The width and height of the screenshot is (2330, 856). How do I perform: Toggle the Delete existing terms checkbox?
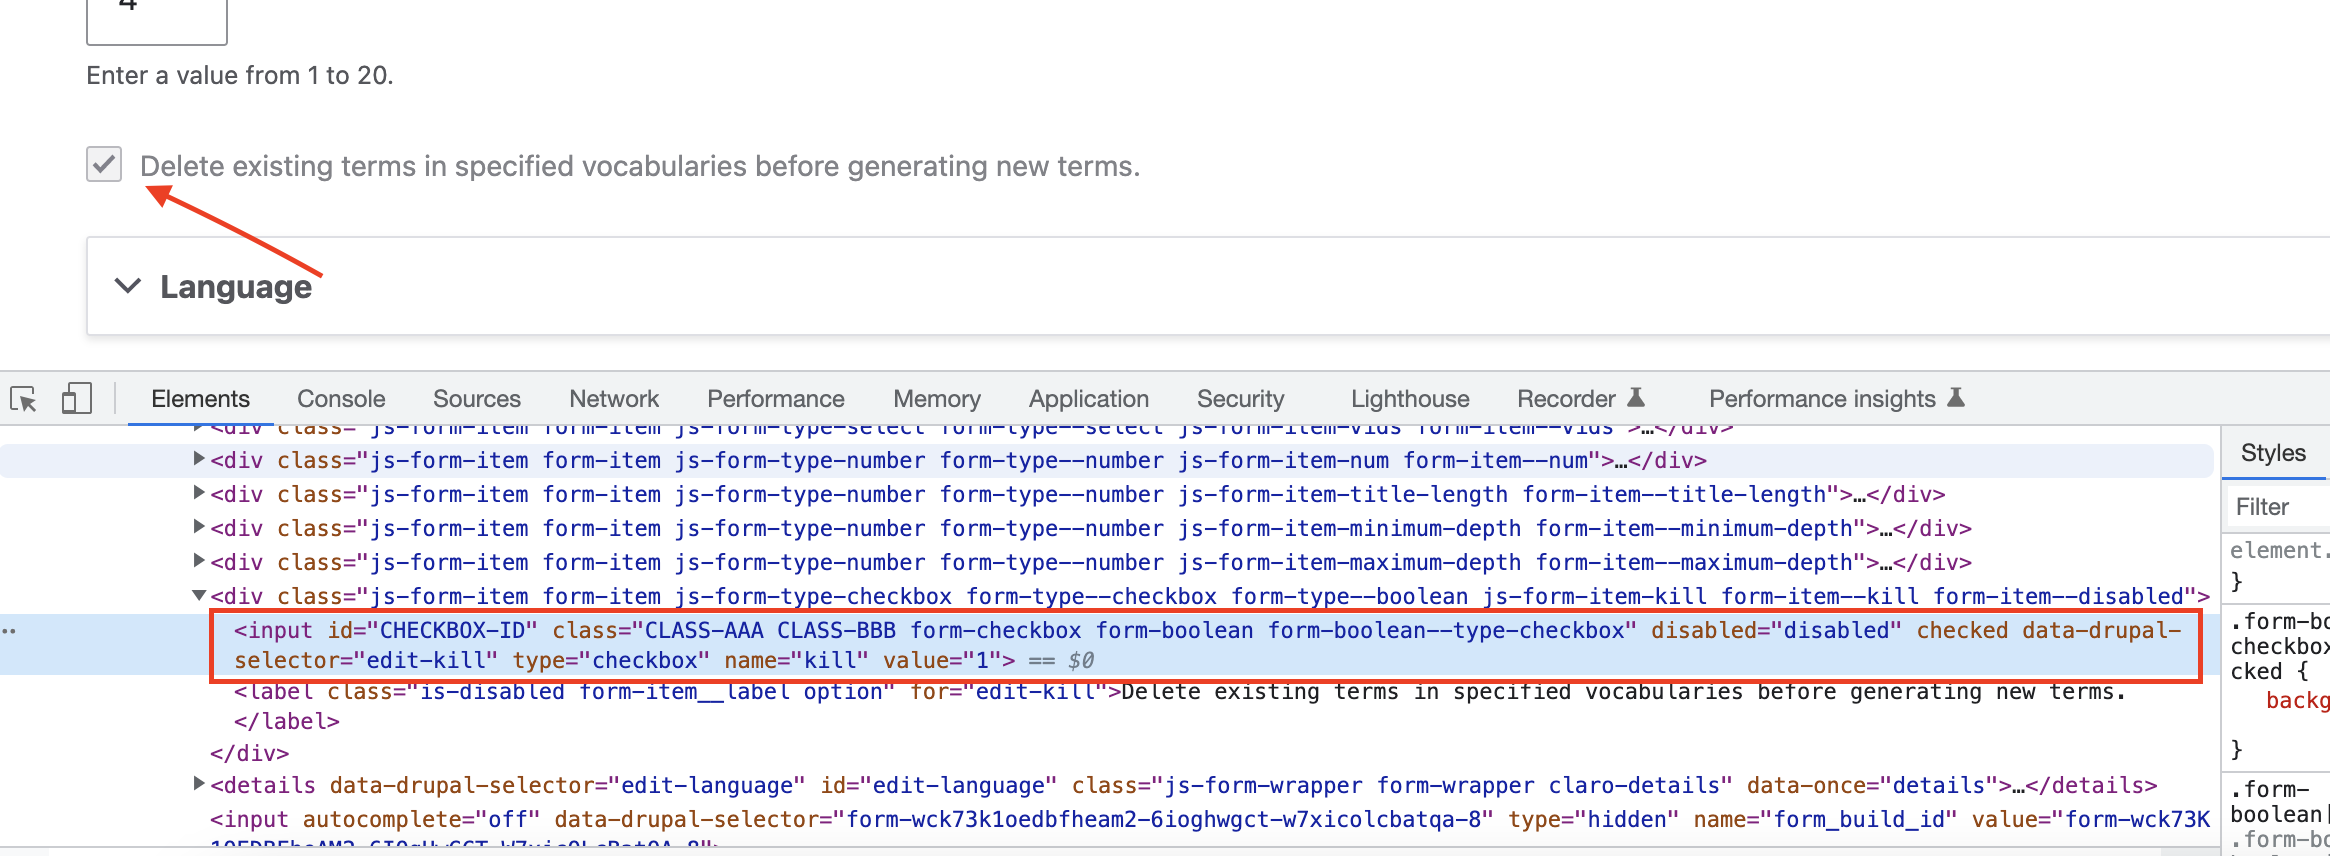(x=104, y=165)
